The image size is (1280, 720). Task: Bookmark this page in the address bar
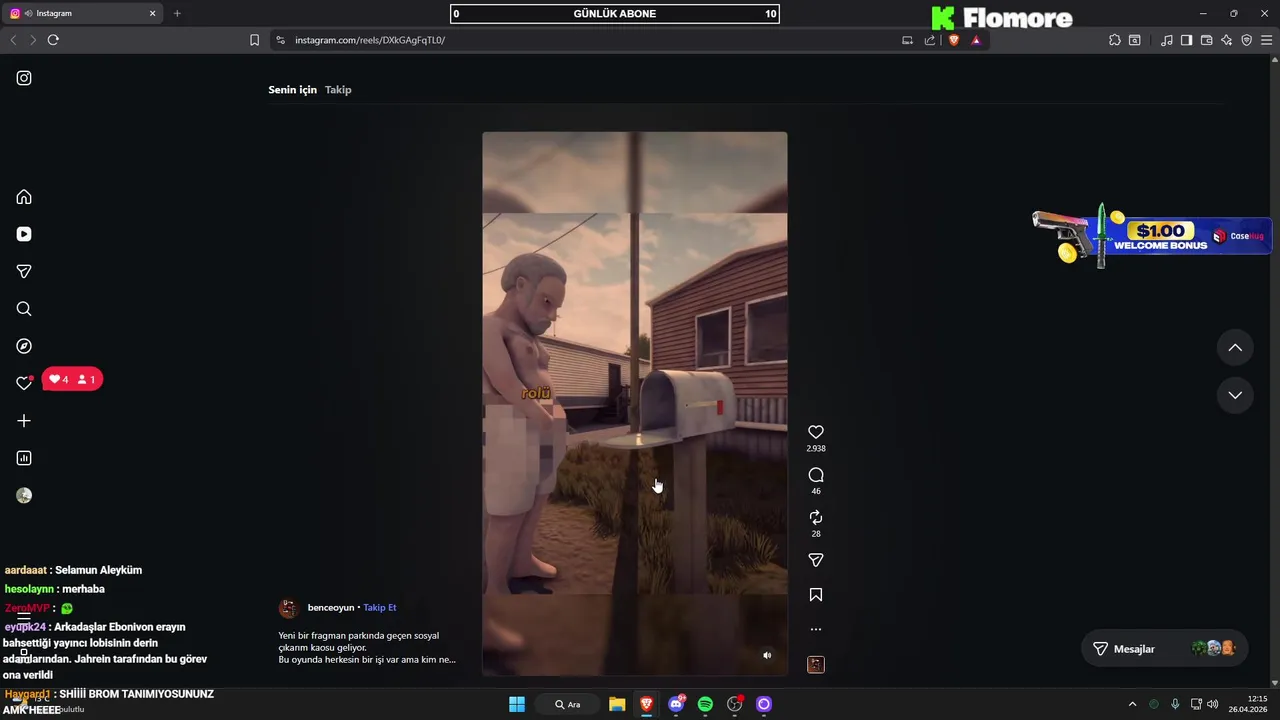254,40
